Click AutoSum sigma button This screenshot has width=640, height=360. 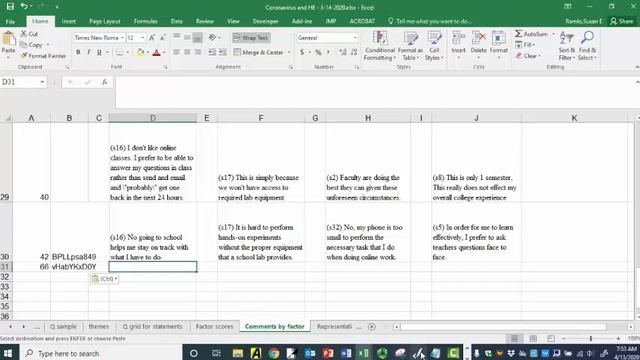(x=531, y=34)
